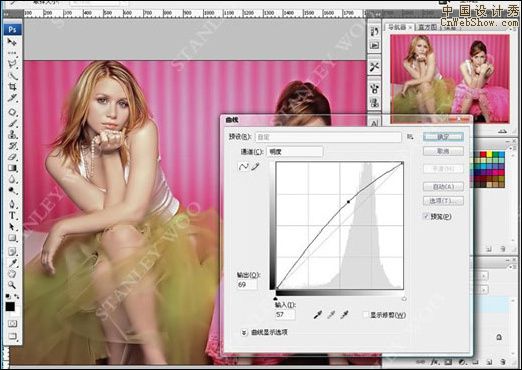Select the Crop tool
Screen dimensions: 522x370
click(12, 87)
